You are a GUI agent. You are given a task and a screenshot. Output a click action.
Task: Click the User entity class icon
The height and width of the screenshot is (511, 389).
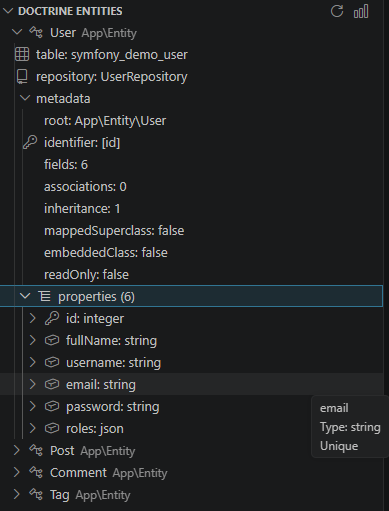(x=36, y=32)
